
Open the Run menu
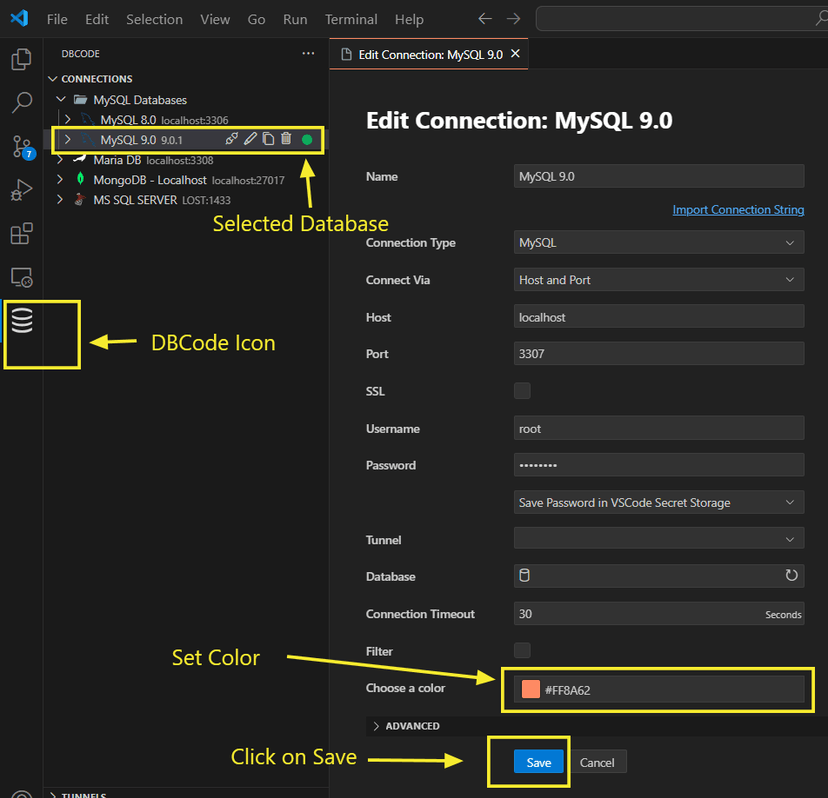[295, 19]
